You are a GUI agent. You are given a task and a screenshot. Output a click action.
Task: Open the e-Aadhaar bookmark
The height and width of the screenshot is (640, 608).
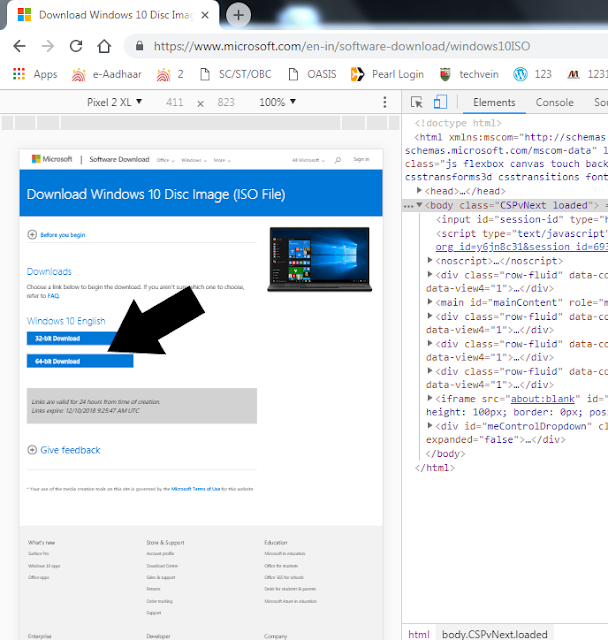(107, 74)
